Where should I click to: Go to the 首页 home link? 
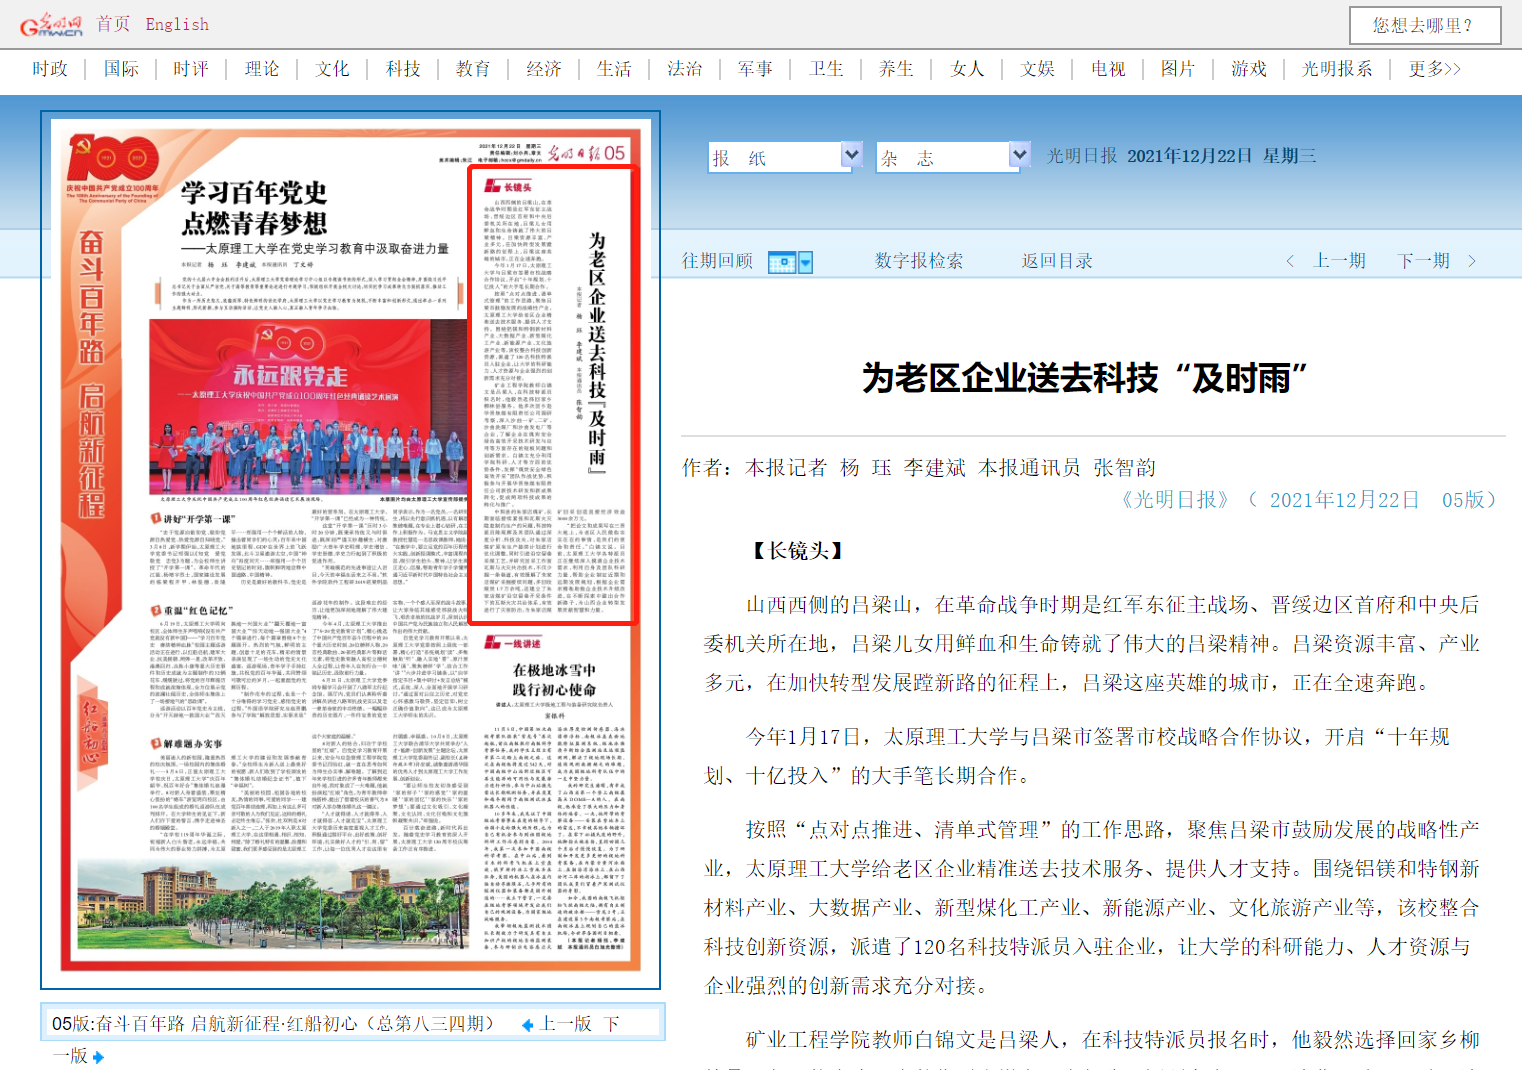(113, 24)
